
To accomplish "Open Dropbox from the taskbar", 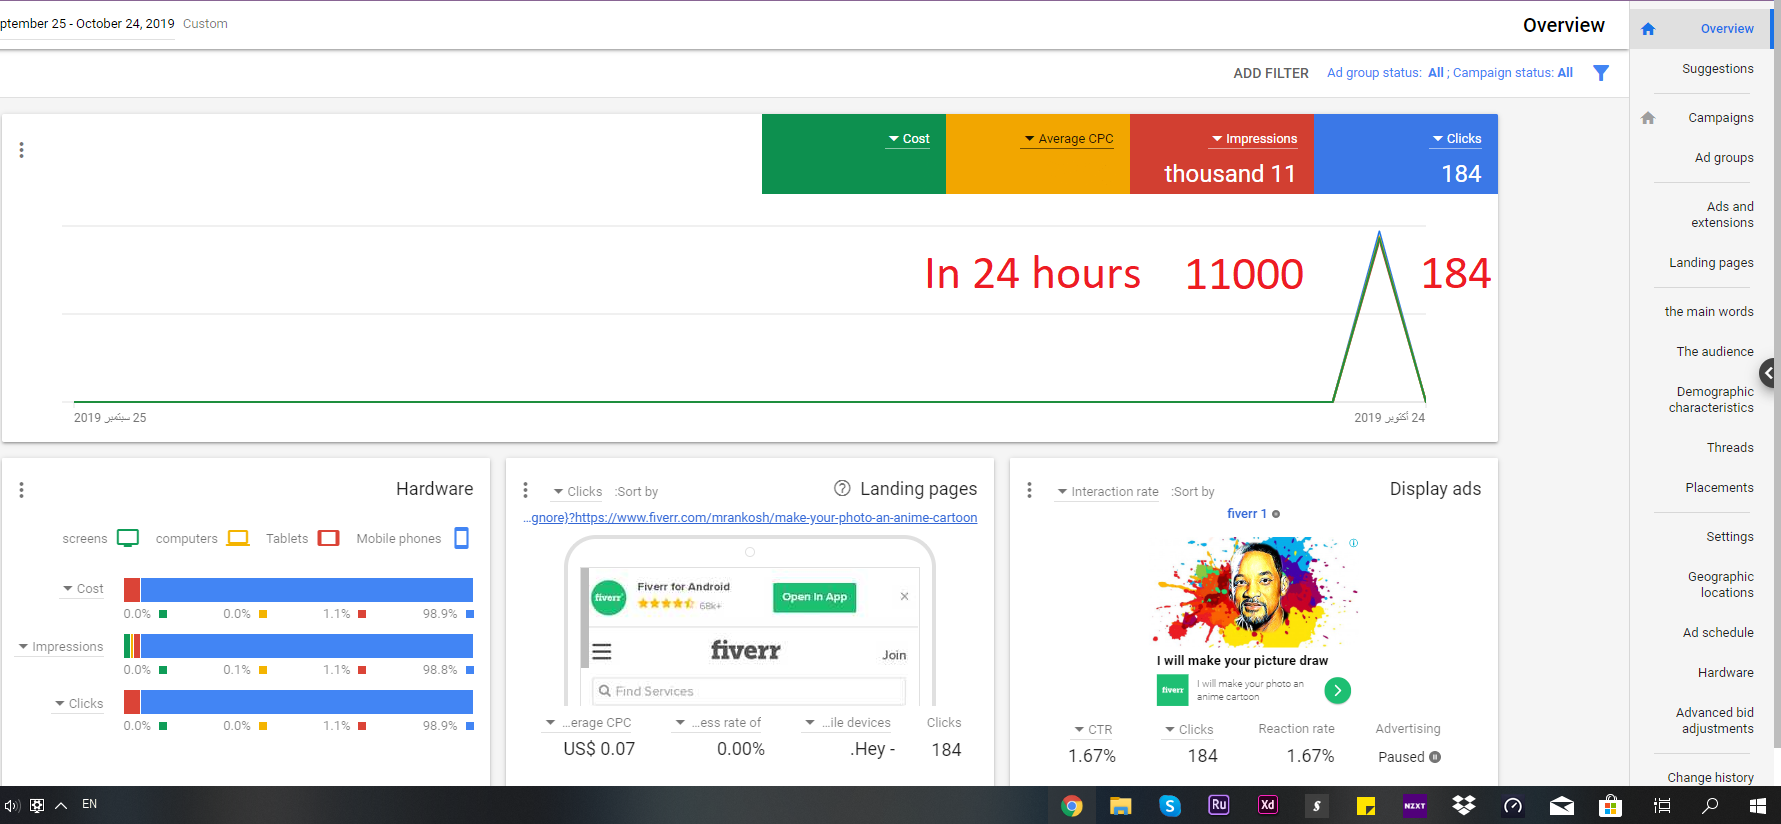I will click(x=1464, y=806).
